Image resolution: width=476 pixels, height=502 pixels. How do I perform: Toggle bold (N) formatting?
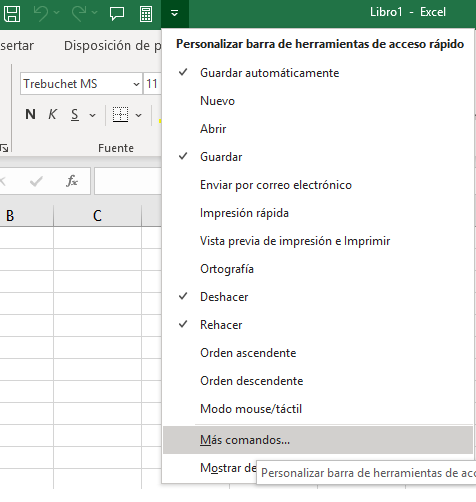(x=30, y=114)
